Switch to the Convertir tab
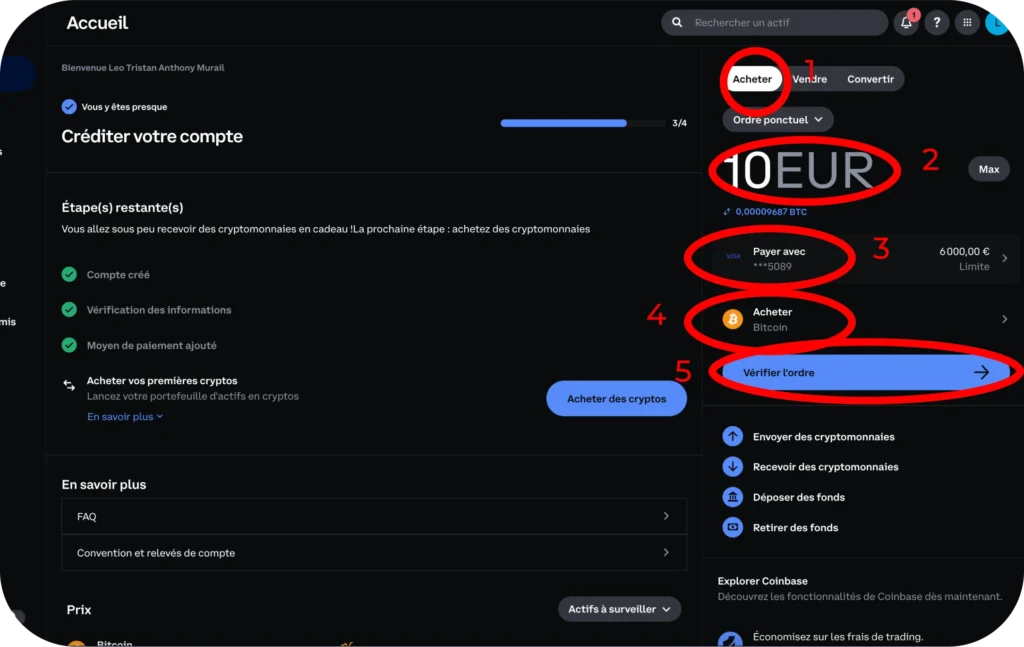This screenshot has height=647, width=1024. [x=871, y=79]
